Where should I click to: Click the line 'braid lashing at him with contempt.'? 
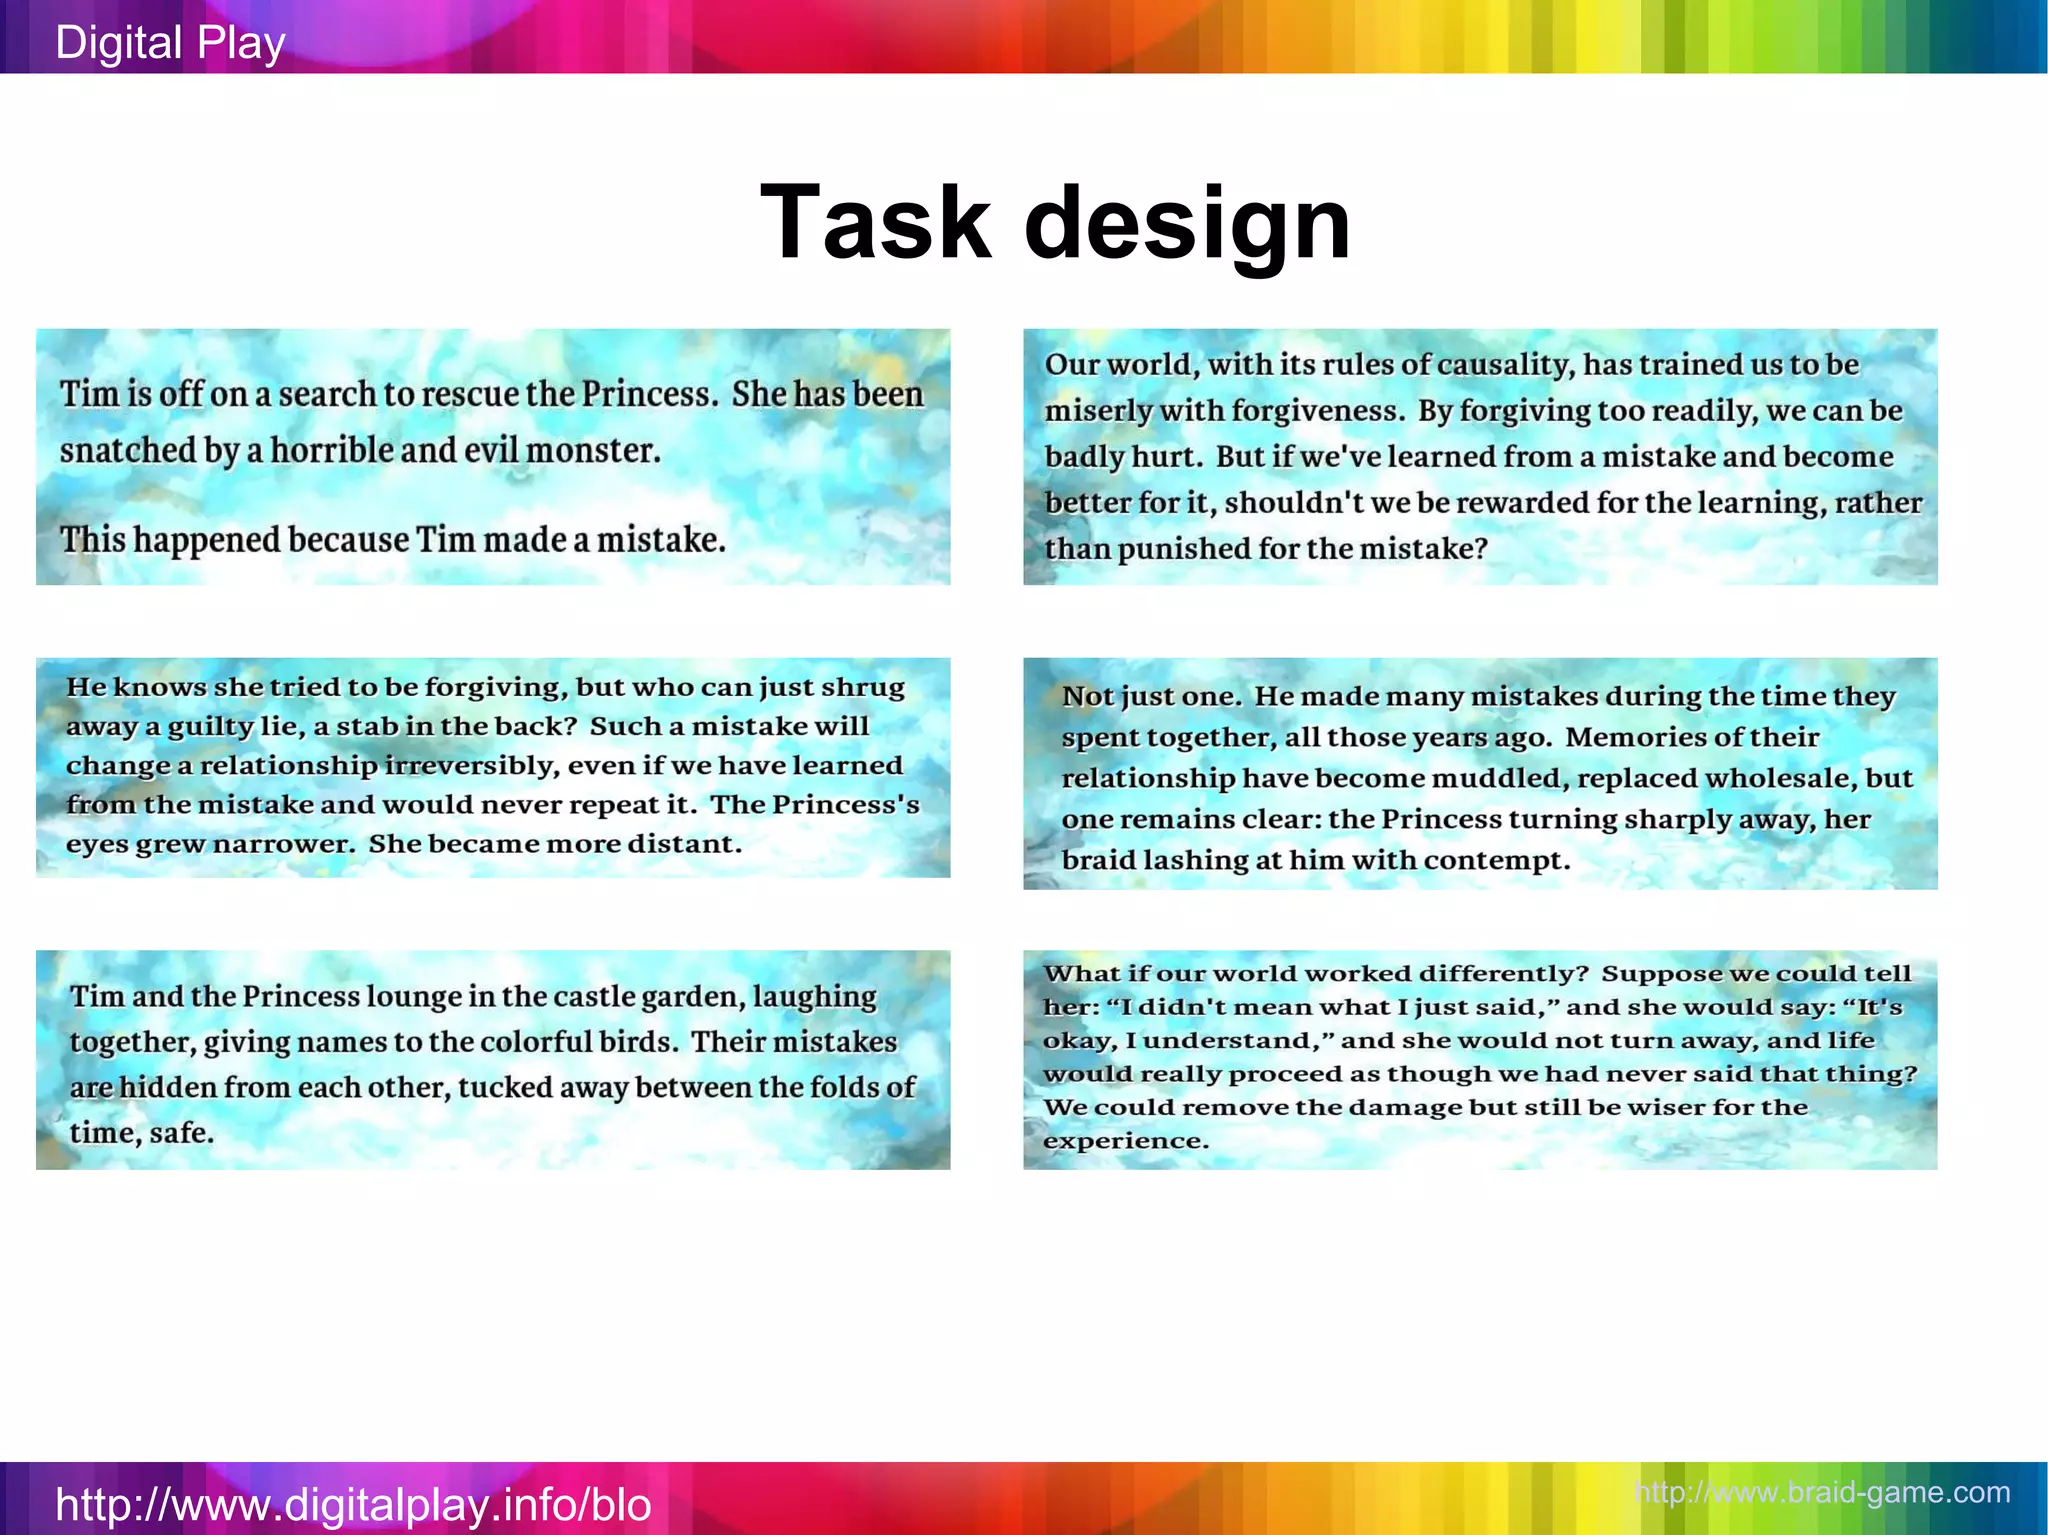[x=1315, y=861]
